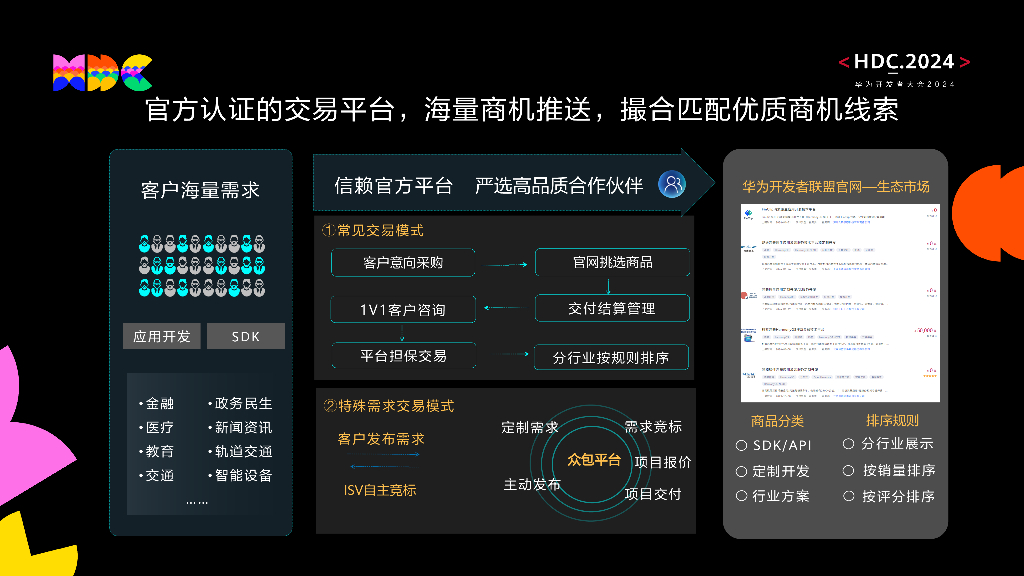Choose the 按销量排序 sorting option
Screen dimensions: 1024x576
(848, 470)
